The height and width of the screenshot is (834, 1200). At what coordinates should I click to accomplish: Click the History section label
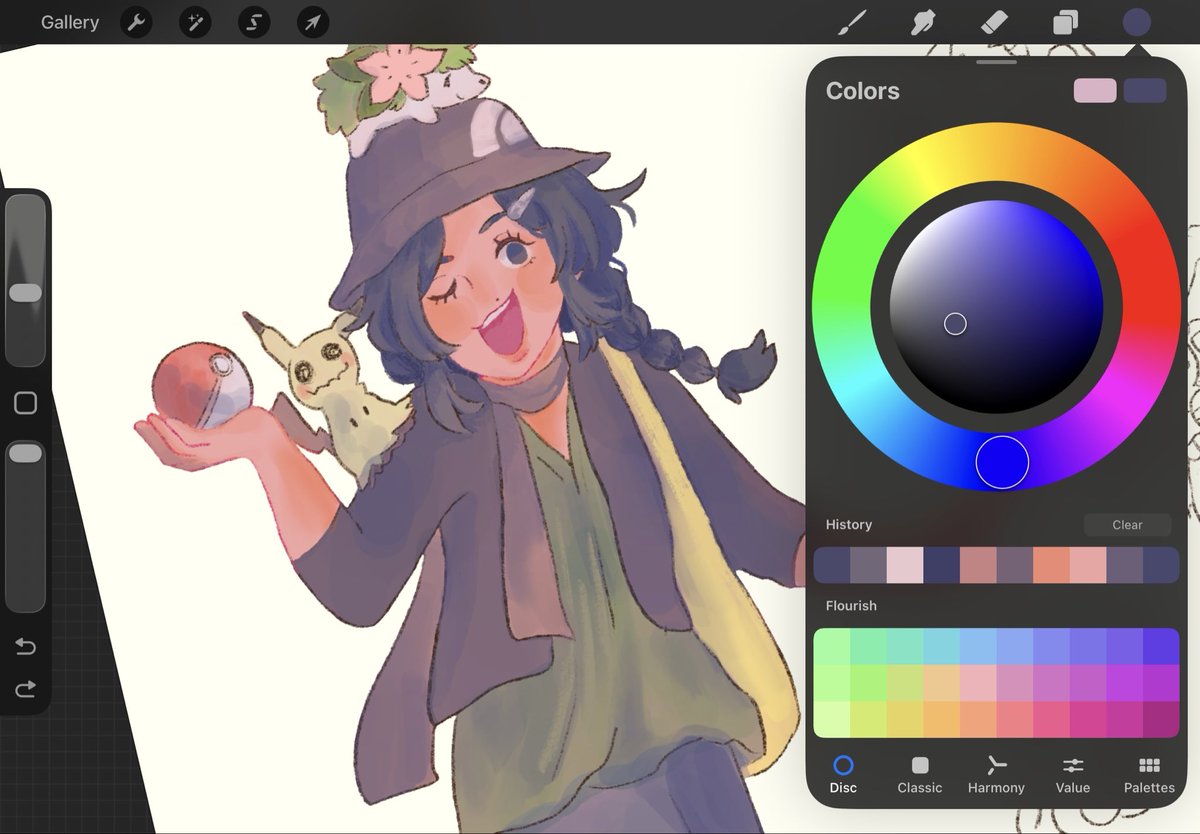[849, 525]
